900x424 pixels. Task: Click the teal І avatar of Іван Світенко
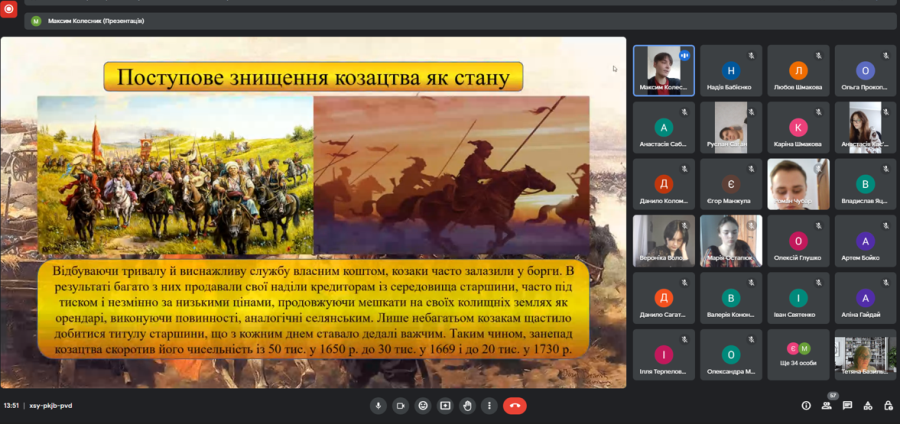[x=798, y=297]
